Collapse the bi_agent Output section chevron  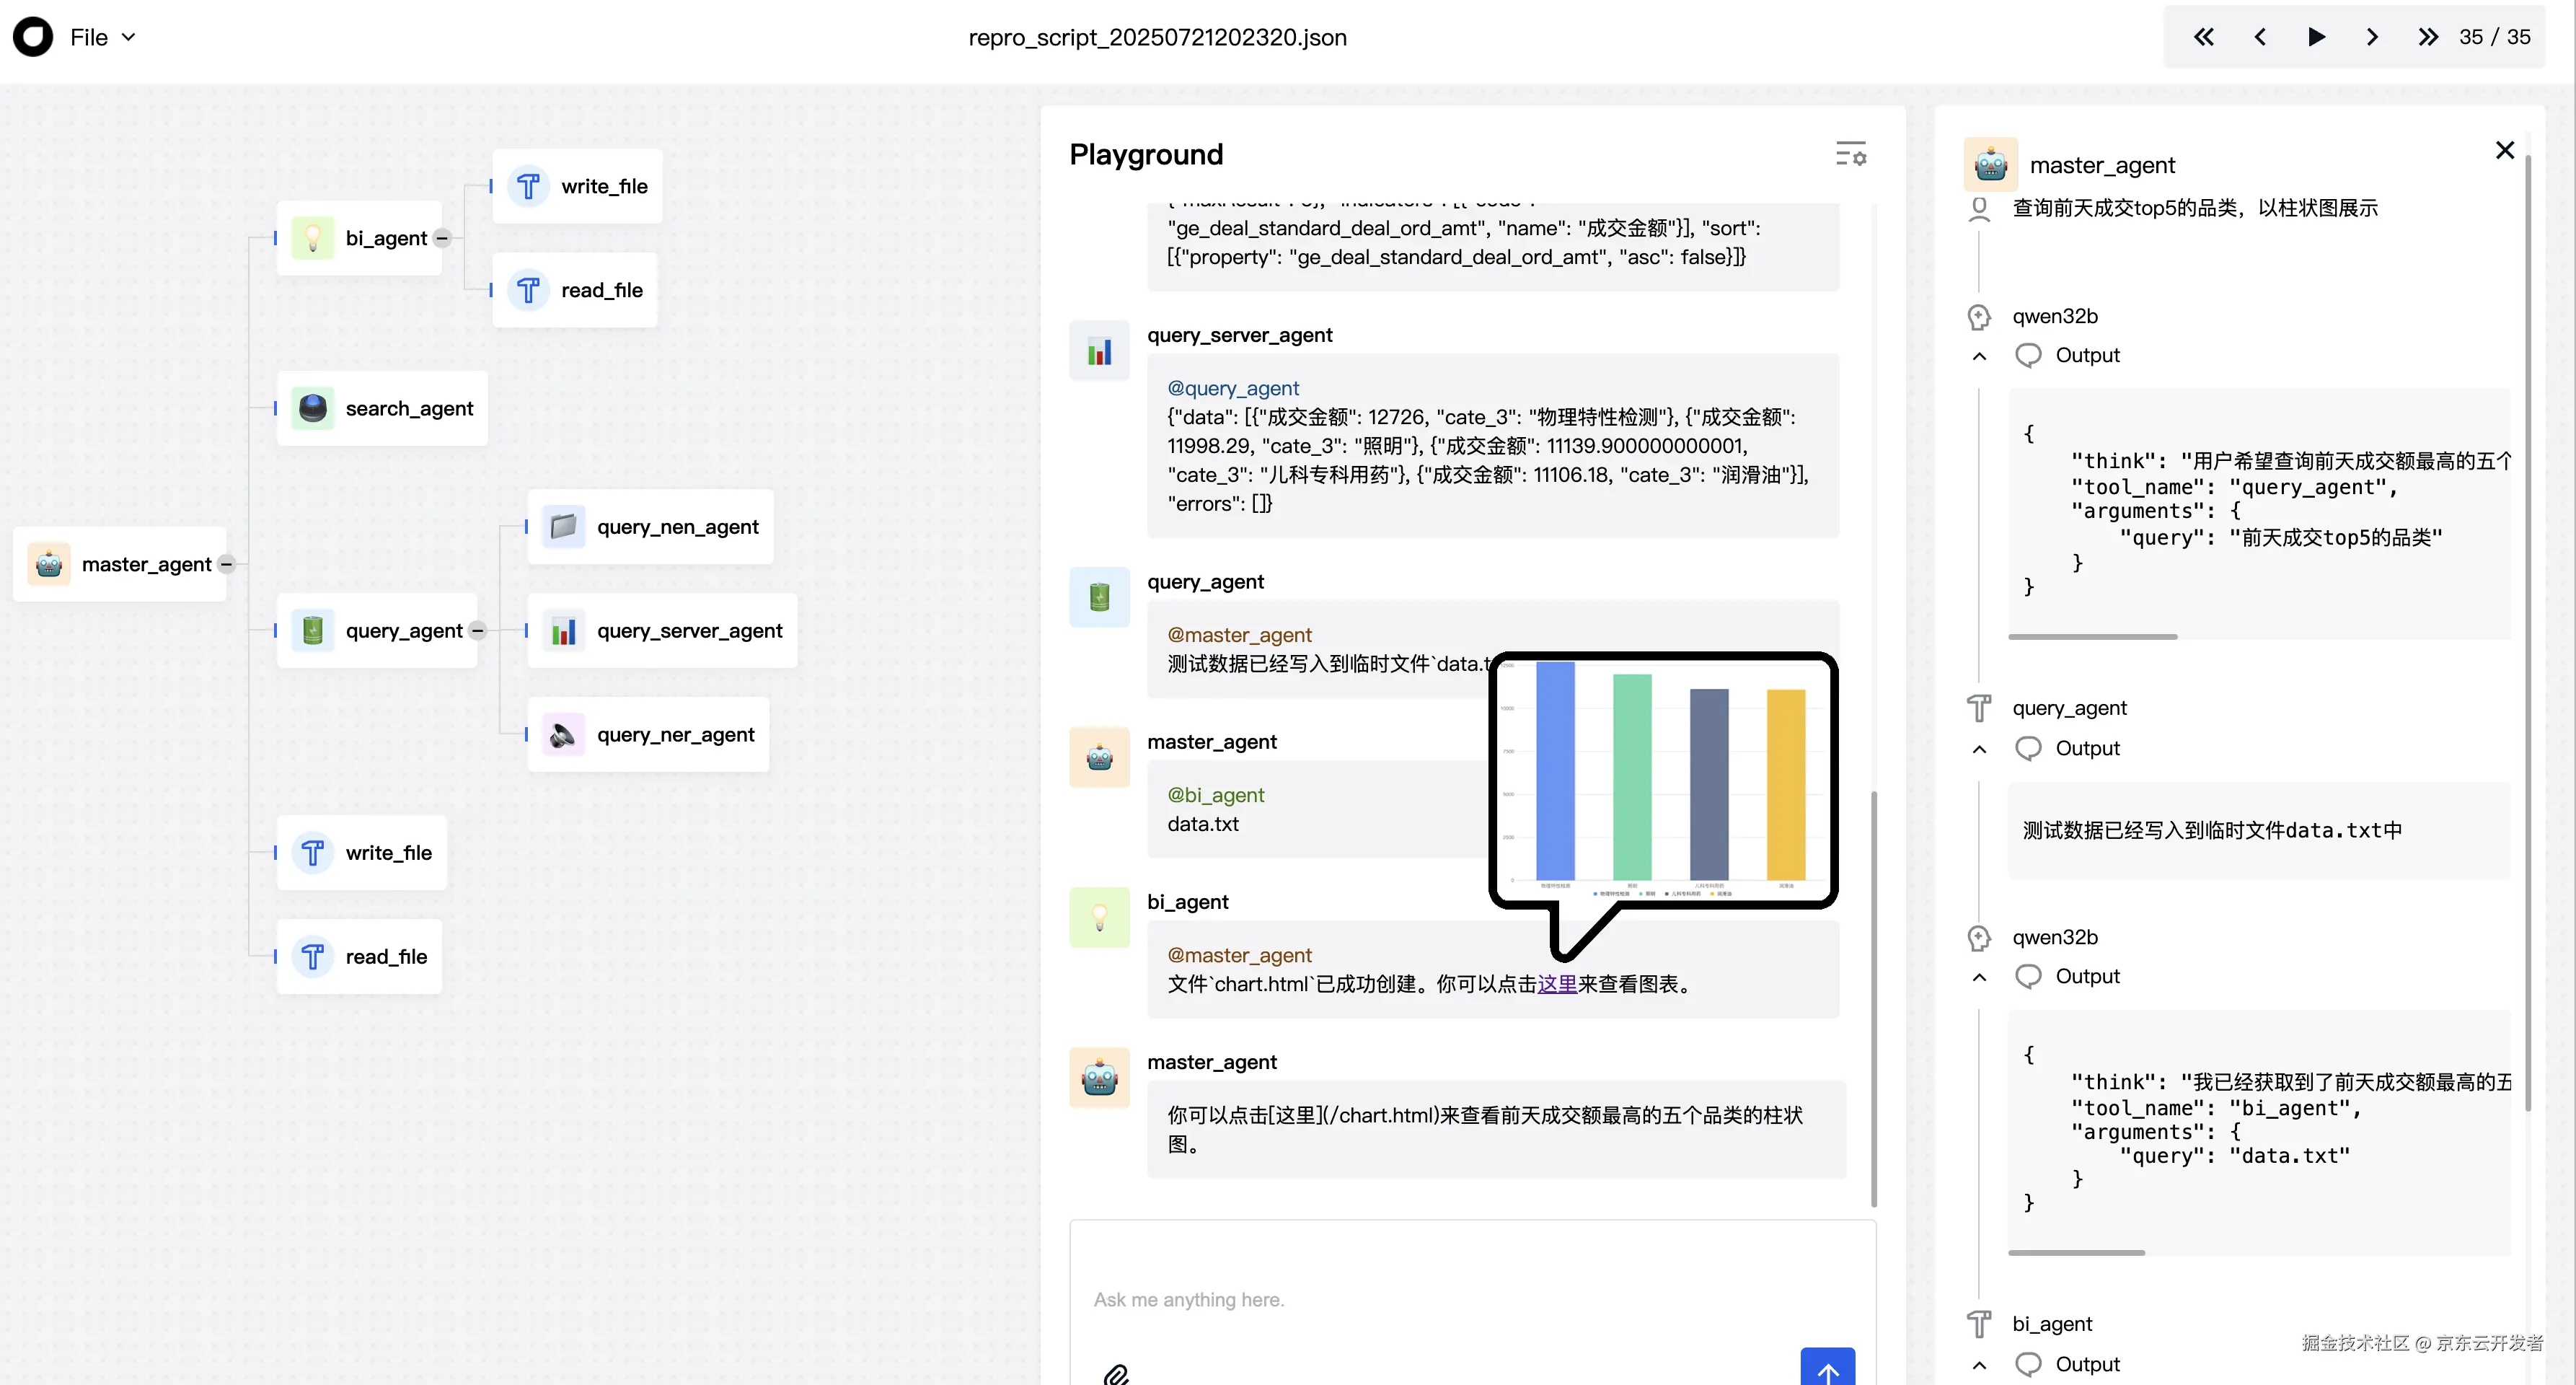coord(1979,1365)
